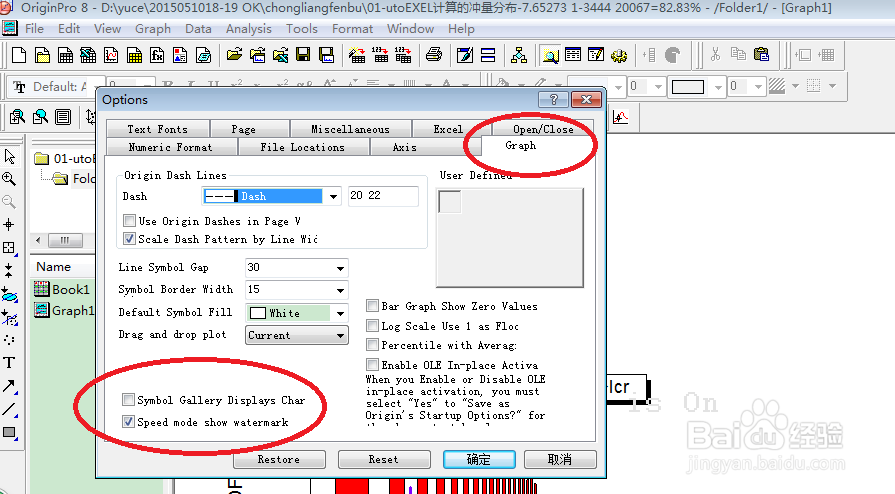Enable Use Origin Dashes in Page View

point(130,220)
